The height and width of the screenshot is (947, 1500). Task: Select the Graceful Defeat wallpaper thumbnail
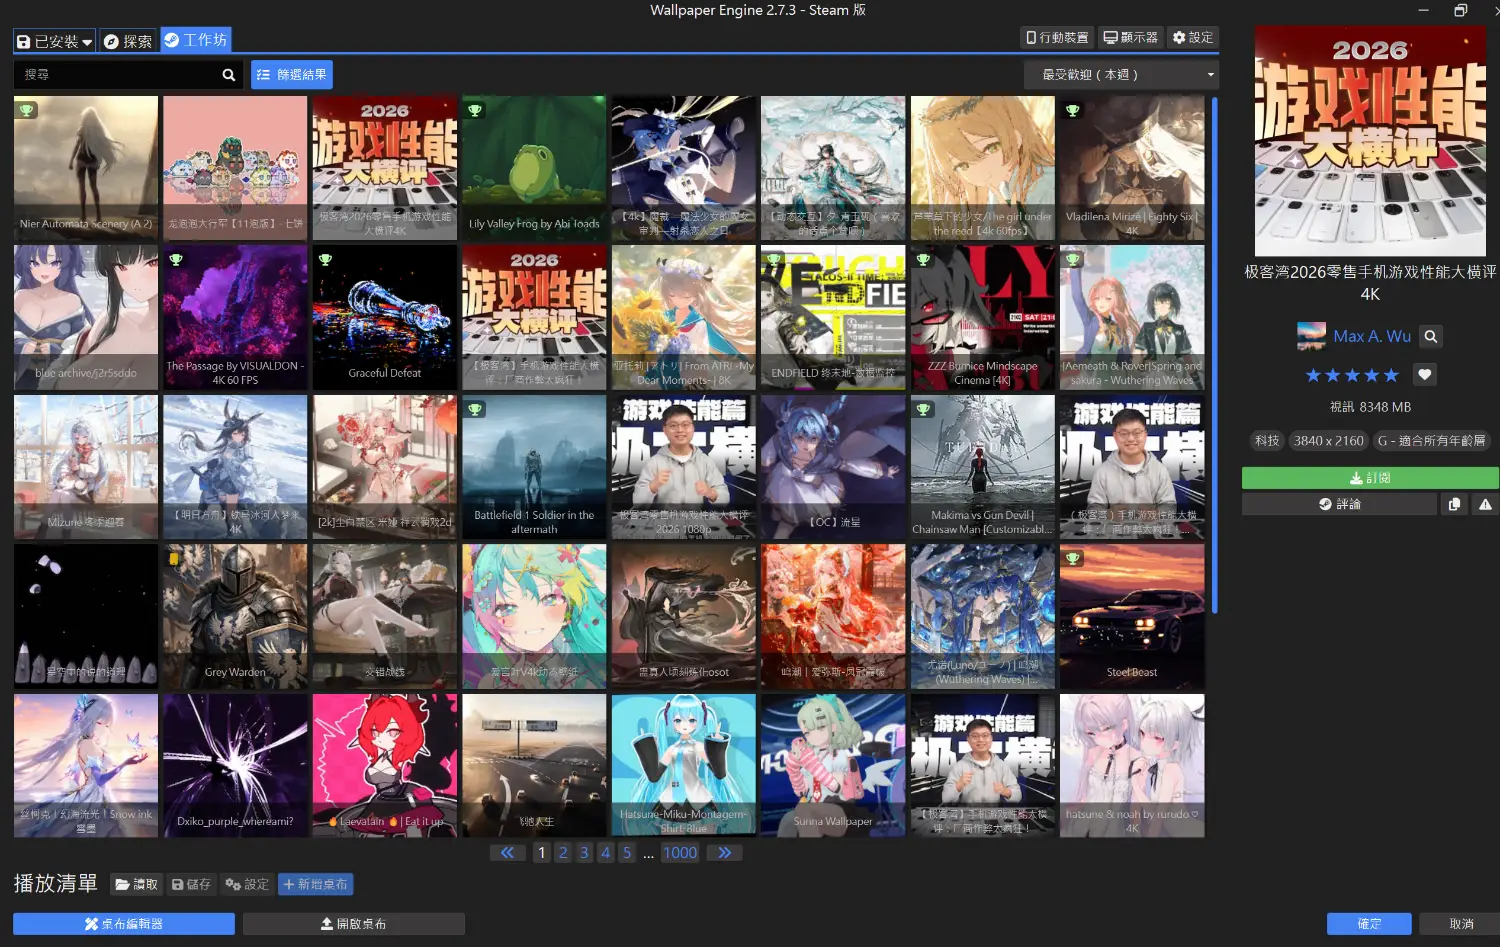pyautogui.click(x=384, y=318)
